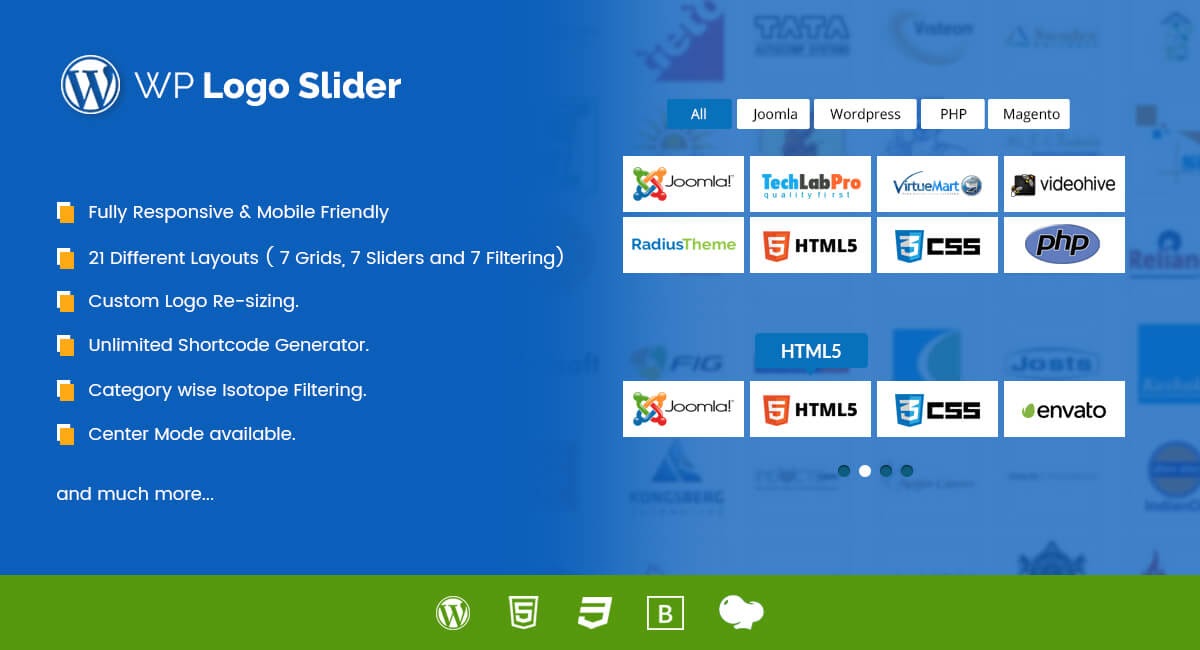Click the VirtueMart logo in the top row
1200x650 pixels.
[936, 184]
